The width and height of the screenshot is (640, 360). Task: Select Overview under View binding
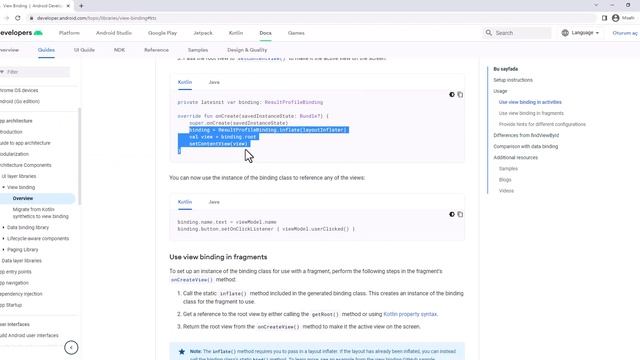coord(23,198)
